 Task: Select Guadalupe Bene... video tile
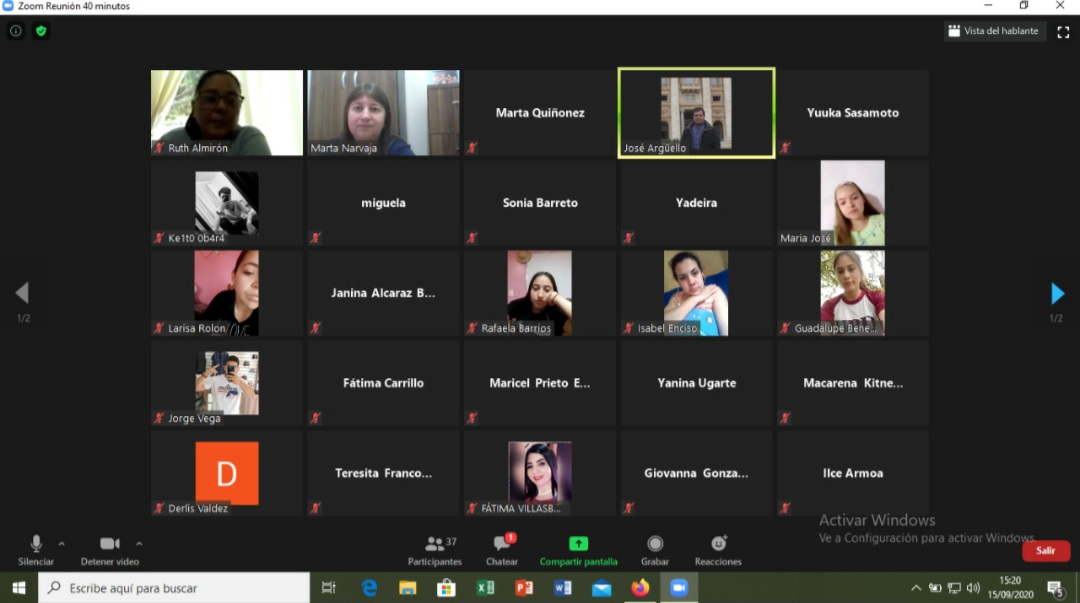(853, 294)
